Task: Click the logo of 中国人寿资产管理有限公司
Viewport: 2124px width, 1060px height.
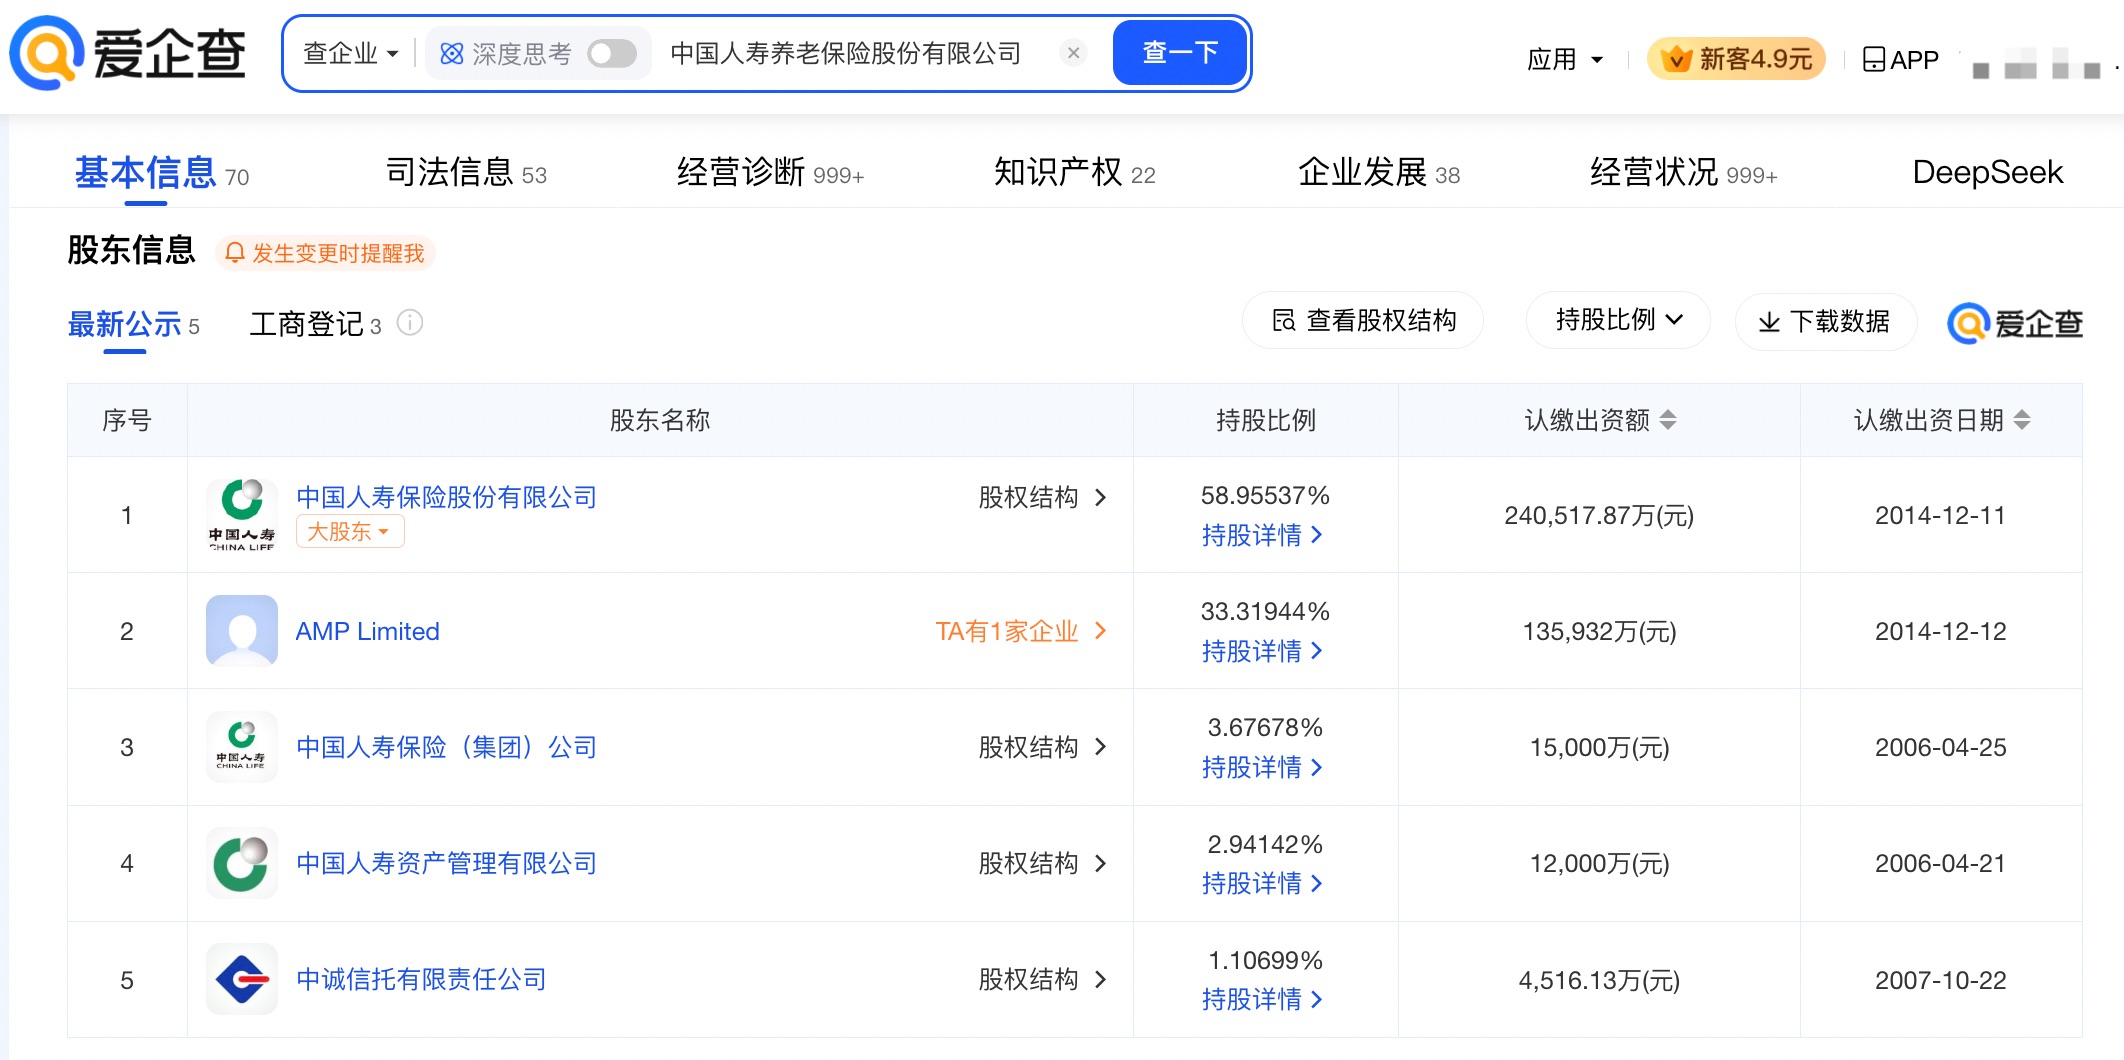Action: [242, 863]
